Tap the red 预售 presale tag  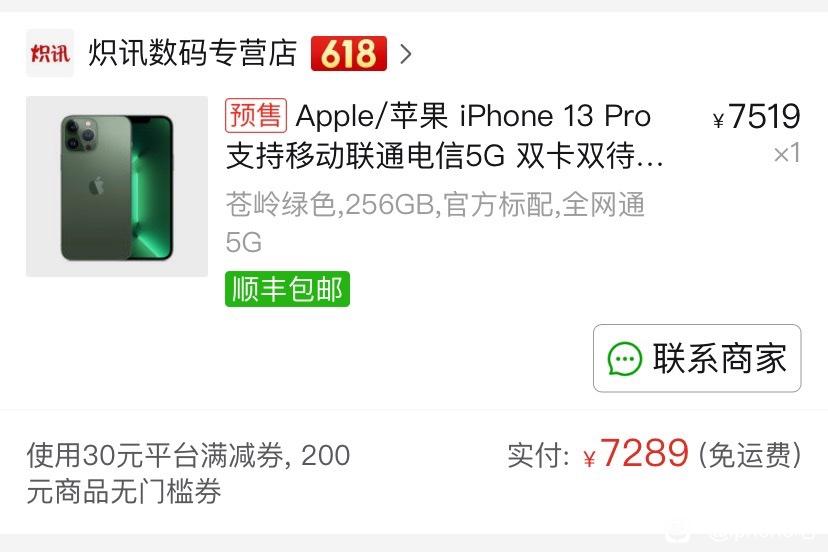(256, 115)
